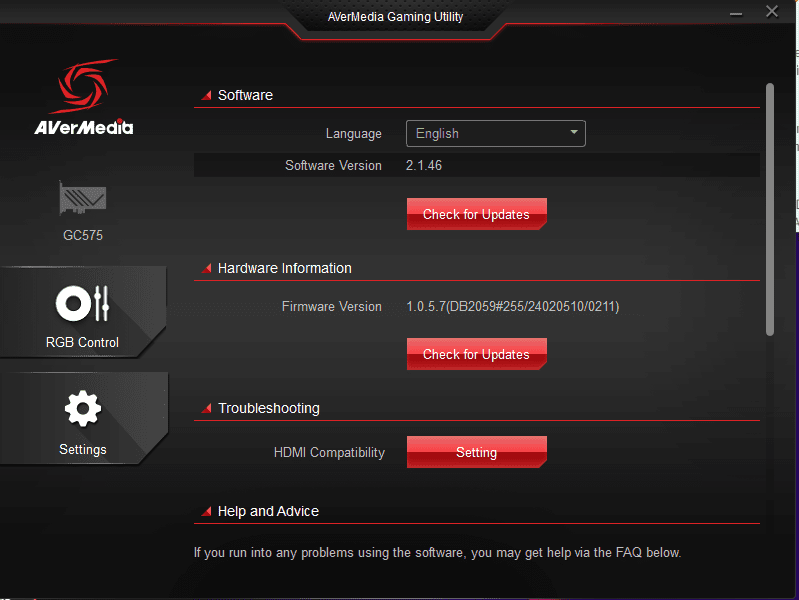Click the Troubleshooting heading

(269, 408)
